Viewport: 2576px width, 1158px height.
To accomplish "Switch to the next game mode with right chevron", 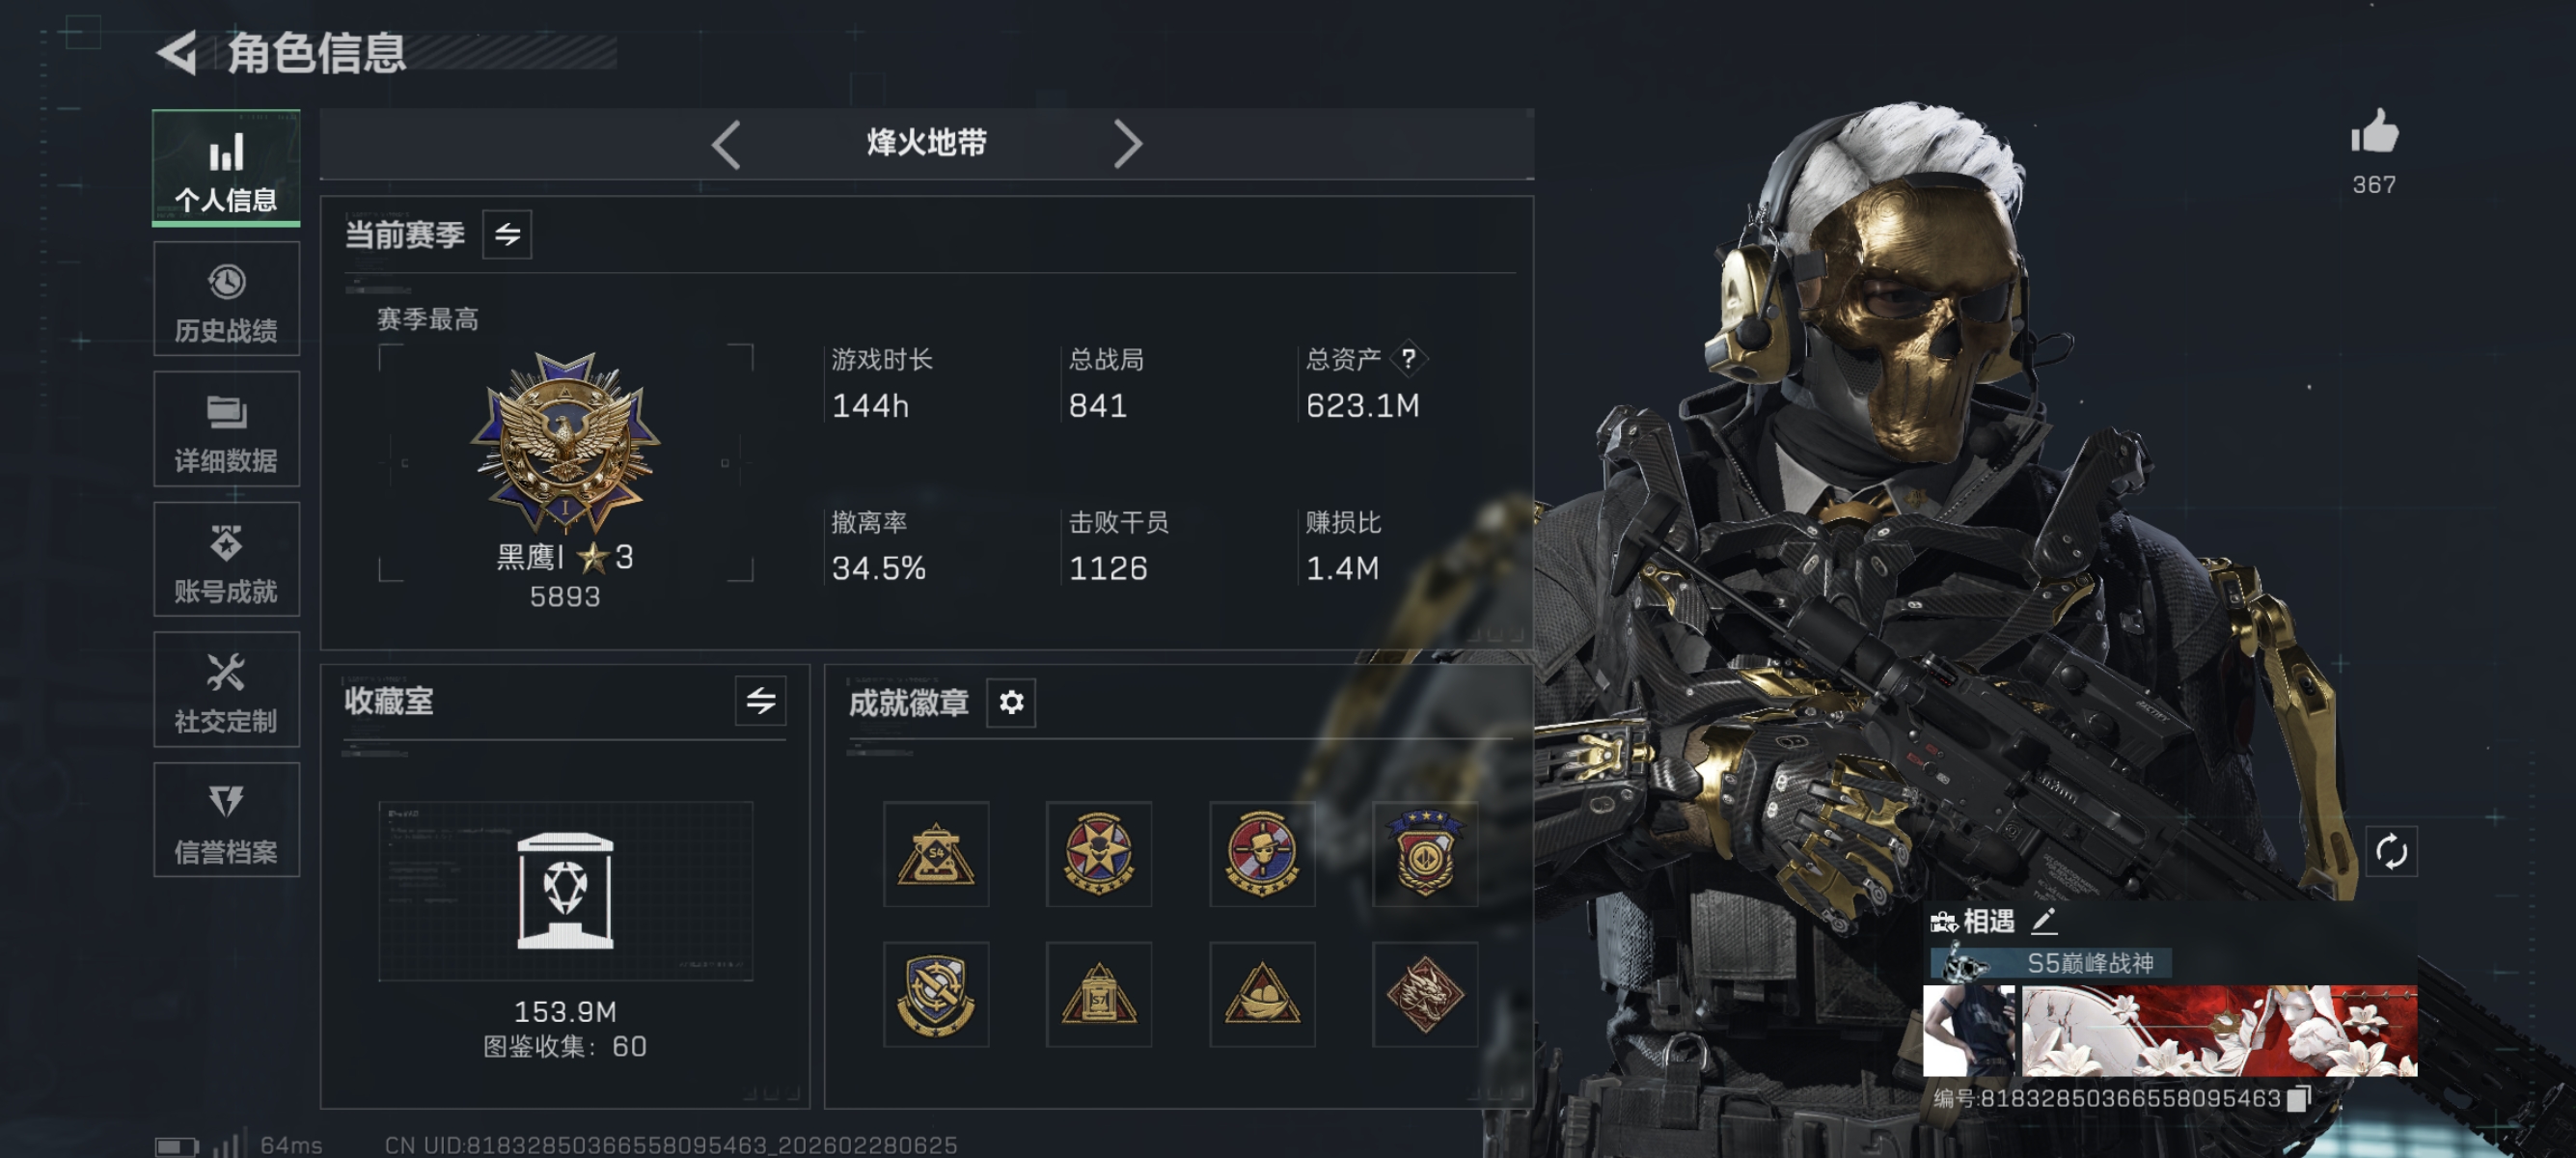I will click(1128, 145).
